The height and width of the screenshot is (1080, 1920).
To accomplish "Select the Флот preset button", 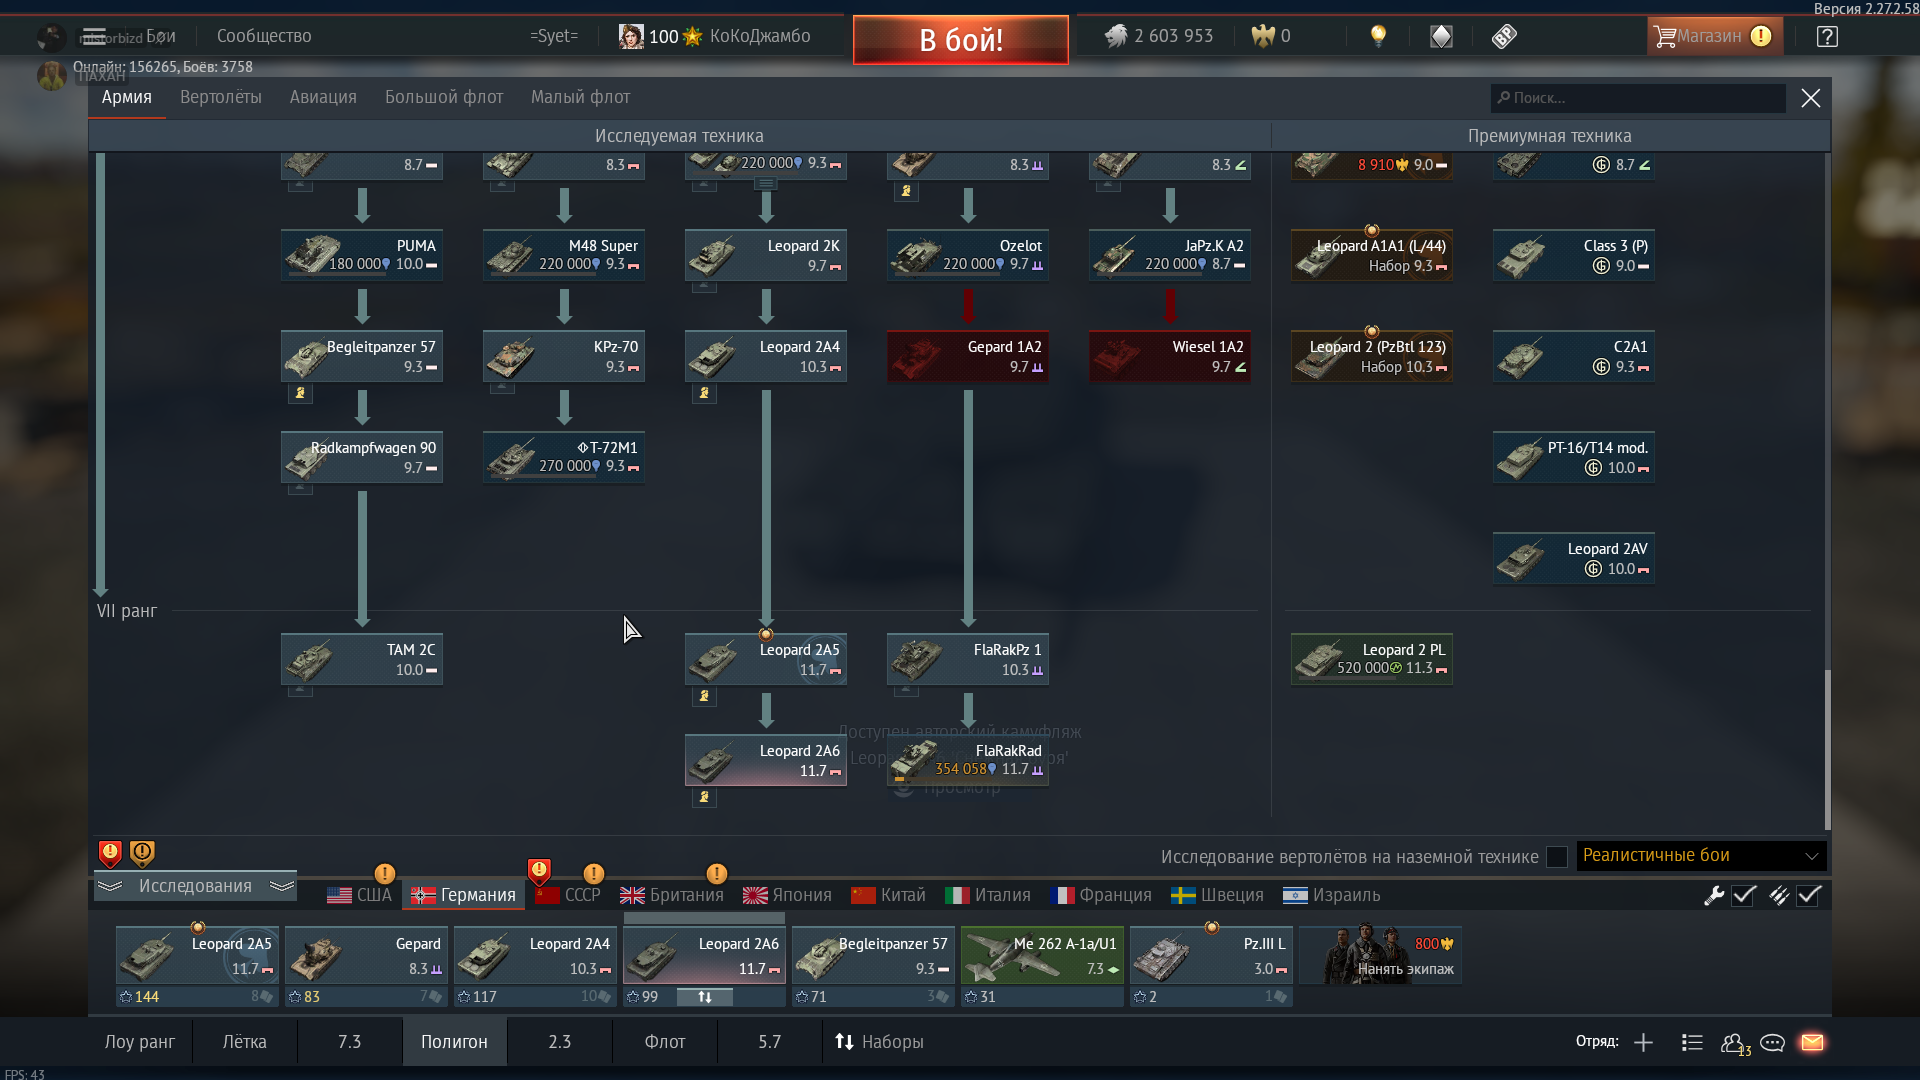I will pyautogui.click(x=665, y=1042).
